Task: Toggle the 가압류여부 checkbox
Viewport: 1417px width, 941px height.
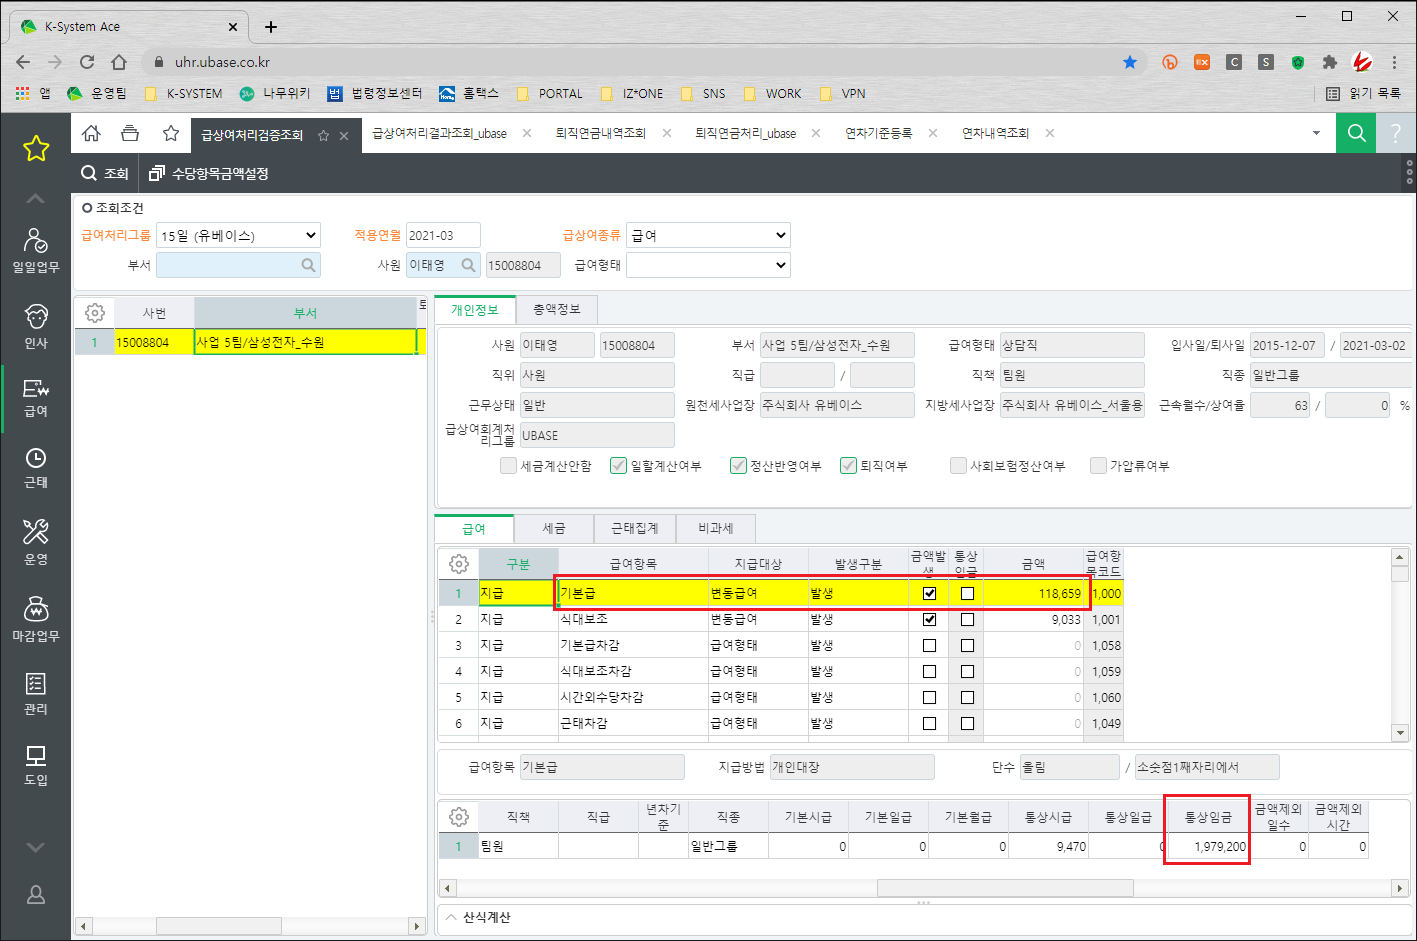Action: tap(1098, 466)
